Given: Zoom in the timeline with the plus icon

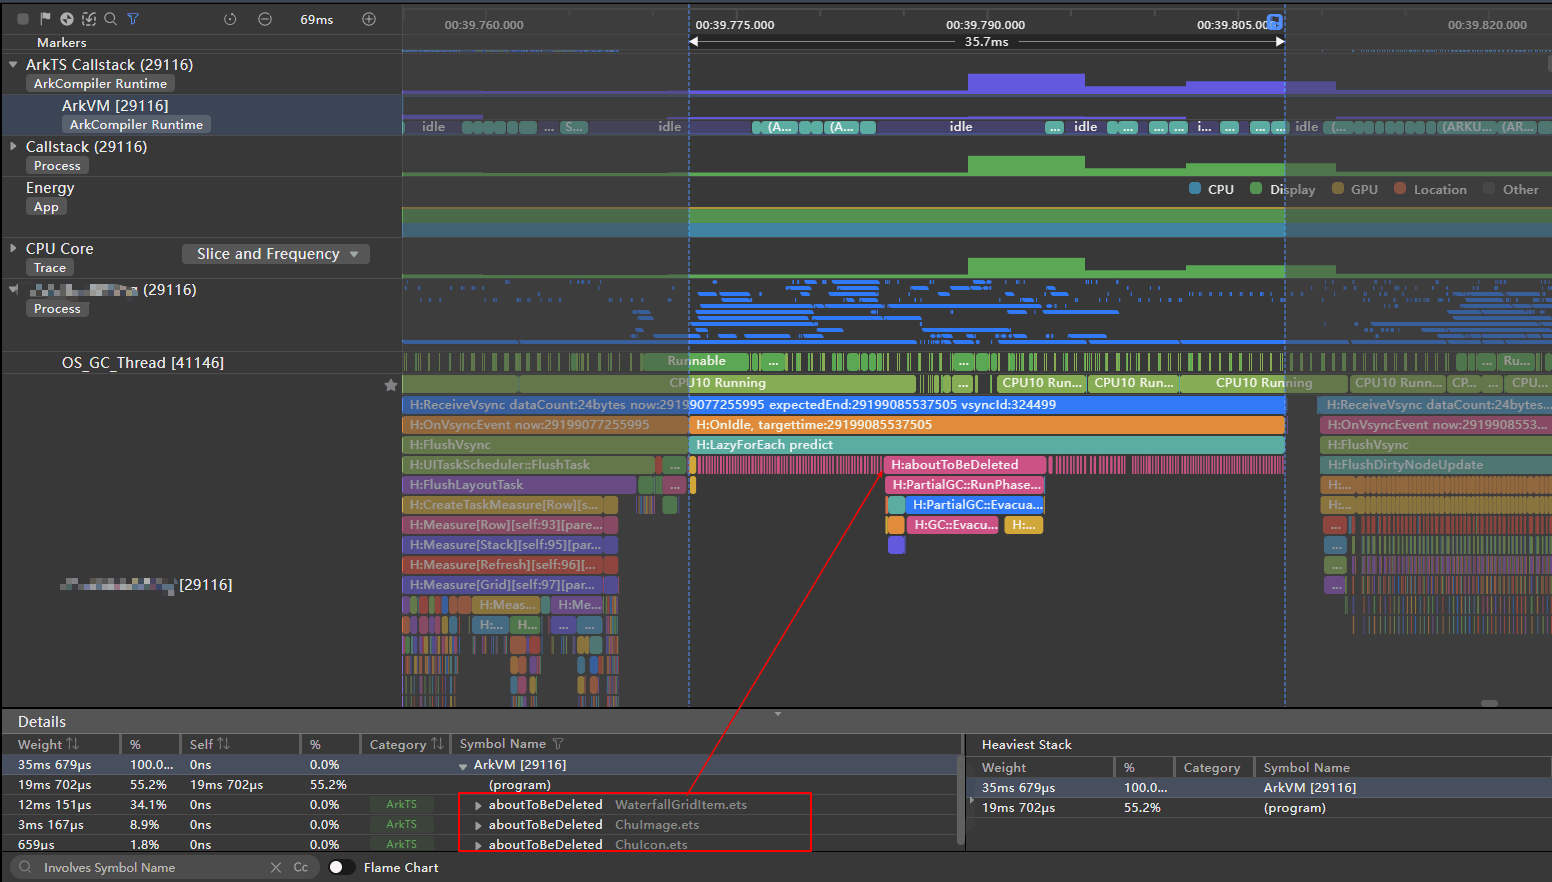Looking at the screenshot, I should click(x=369, y=19).
